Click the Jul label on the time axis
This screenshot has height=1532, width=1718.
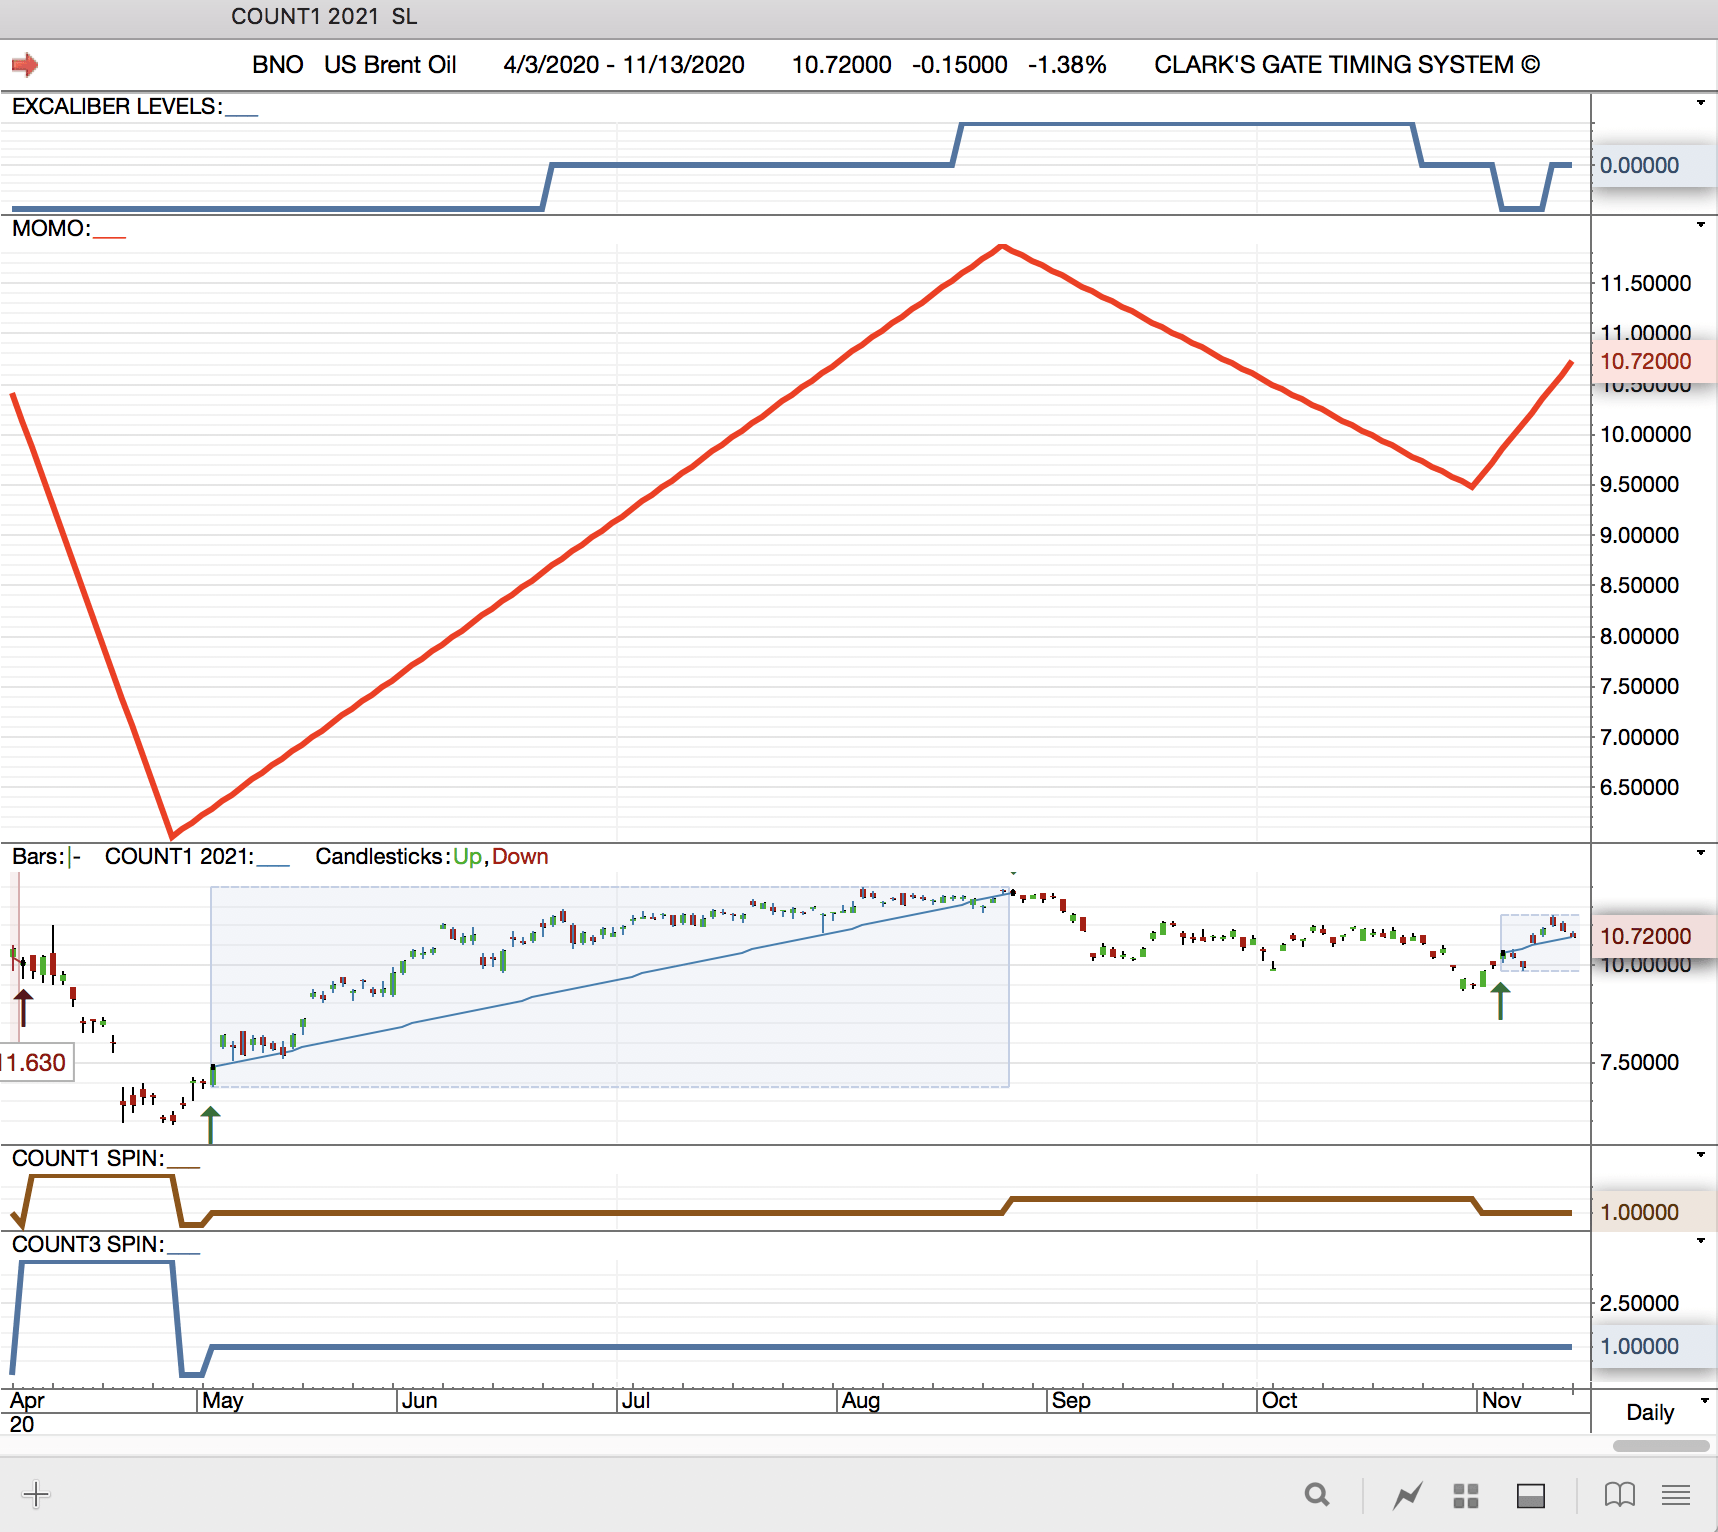tap(636, 1400)
